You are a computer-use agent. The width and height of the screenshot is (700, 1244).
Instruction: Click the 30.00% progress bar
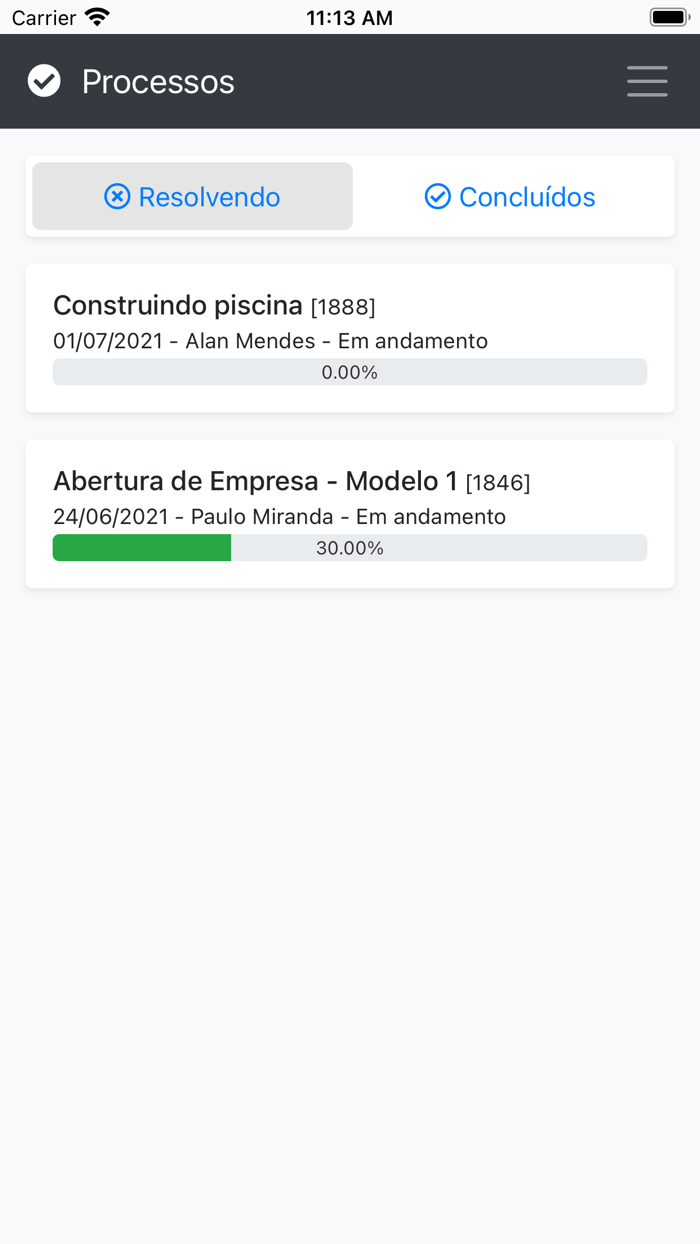(350, 547)
